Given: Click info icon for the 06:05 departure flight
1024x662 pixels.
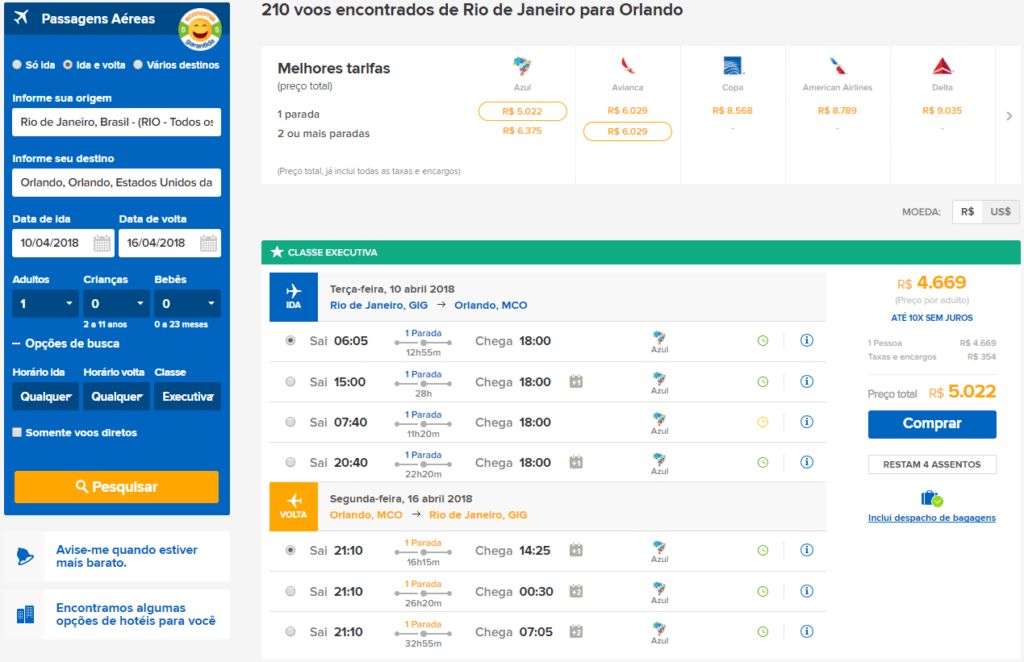Looking at the screenshot, I should (x=807, y=340).
